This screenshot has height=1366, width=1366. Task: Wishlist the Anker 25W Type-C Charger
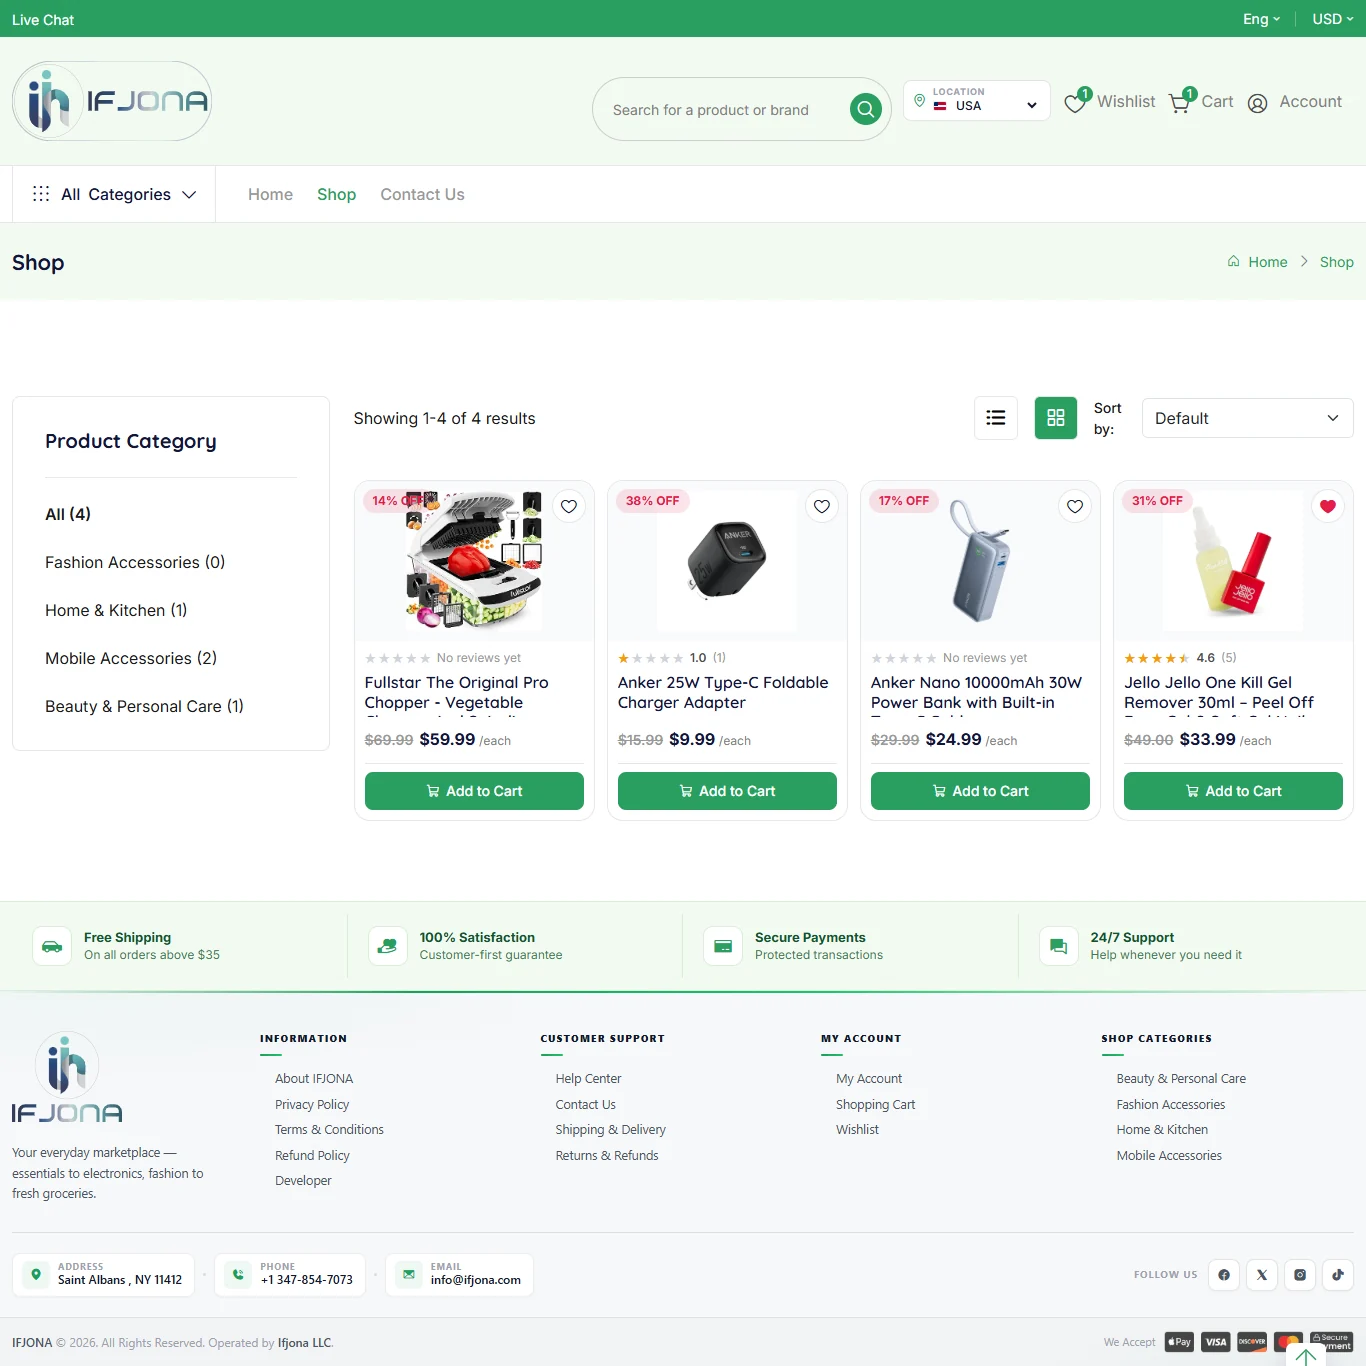click(822, 506)
